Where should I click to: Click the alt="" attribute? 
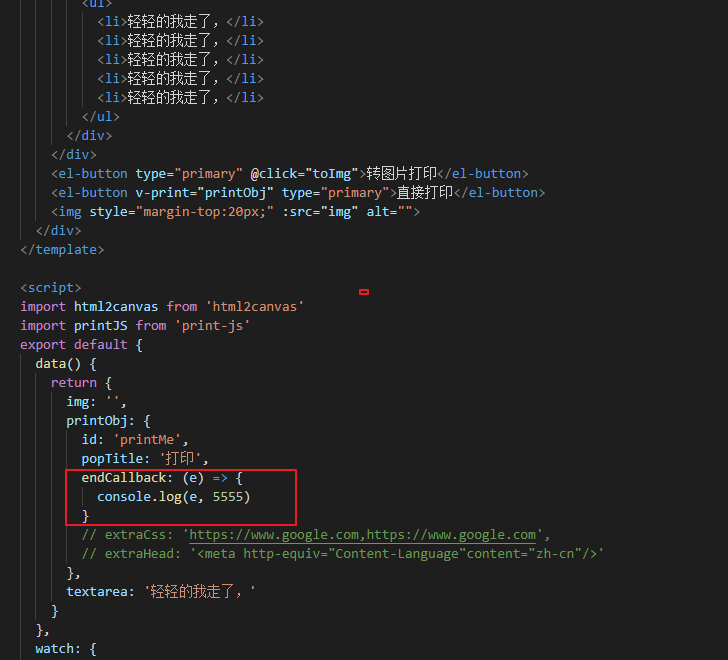(x=390, y=212)
